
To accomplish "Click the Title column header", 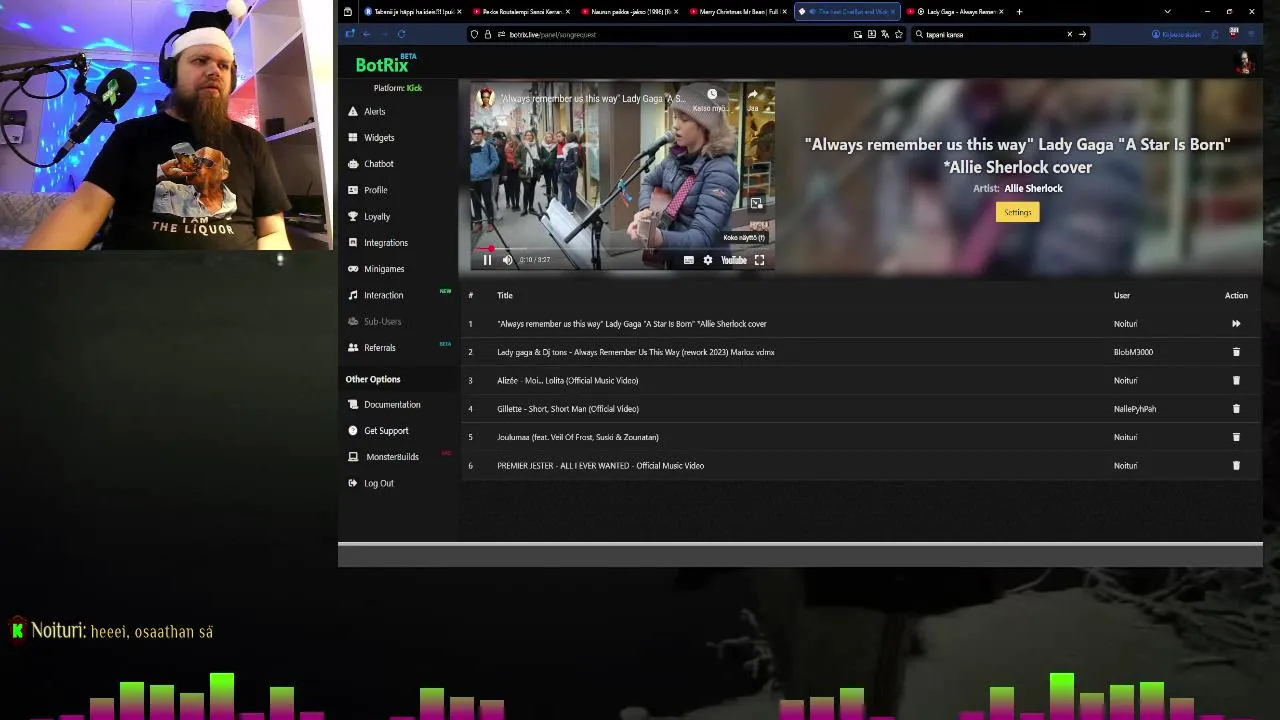I will coord(505,295).
